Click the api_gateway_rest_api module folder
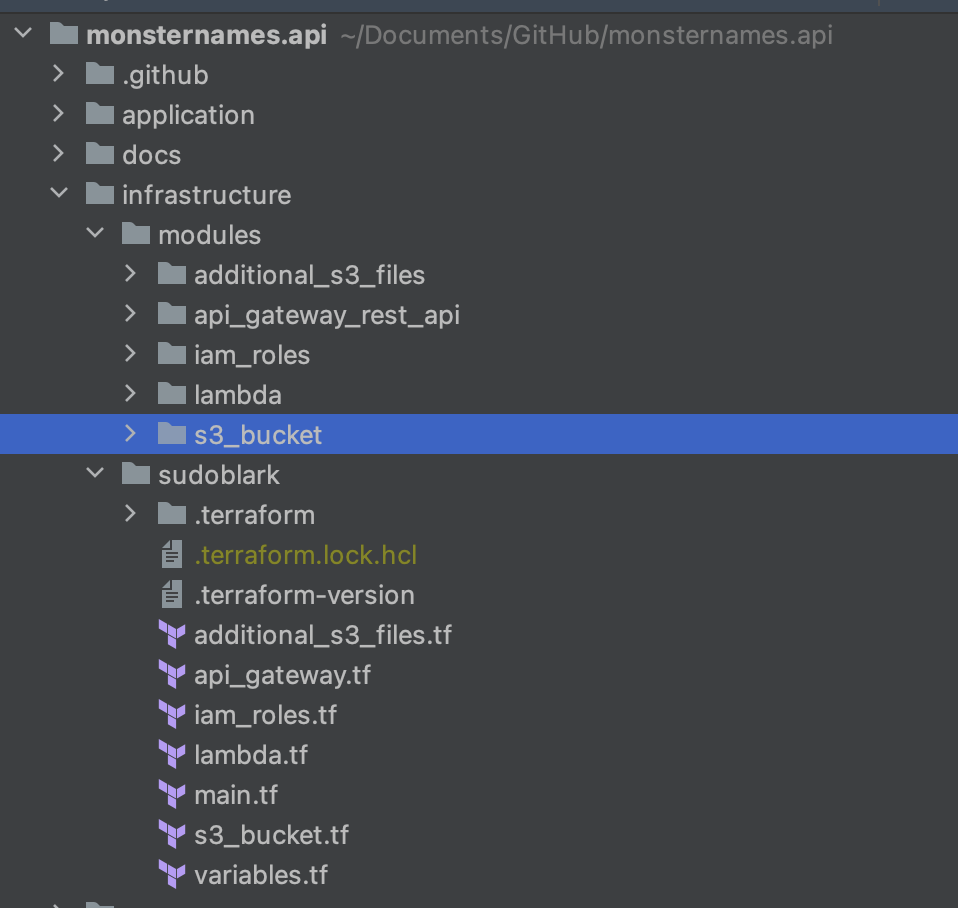The height and width of the screenshot is (908, 958). click(x=328, y=314)
